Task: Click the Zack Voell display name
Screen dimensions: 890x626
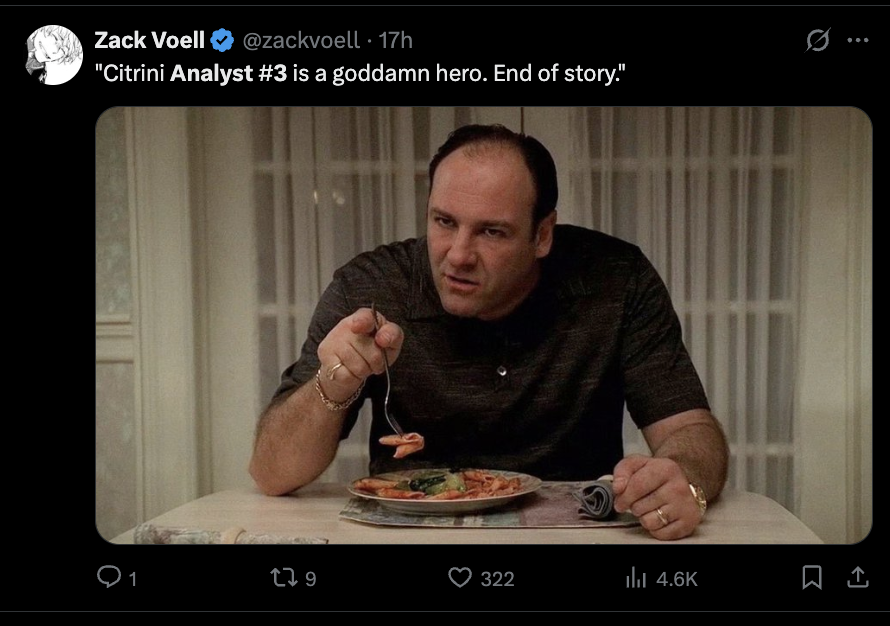Action: point(149,40)
